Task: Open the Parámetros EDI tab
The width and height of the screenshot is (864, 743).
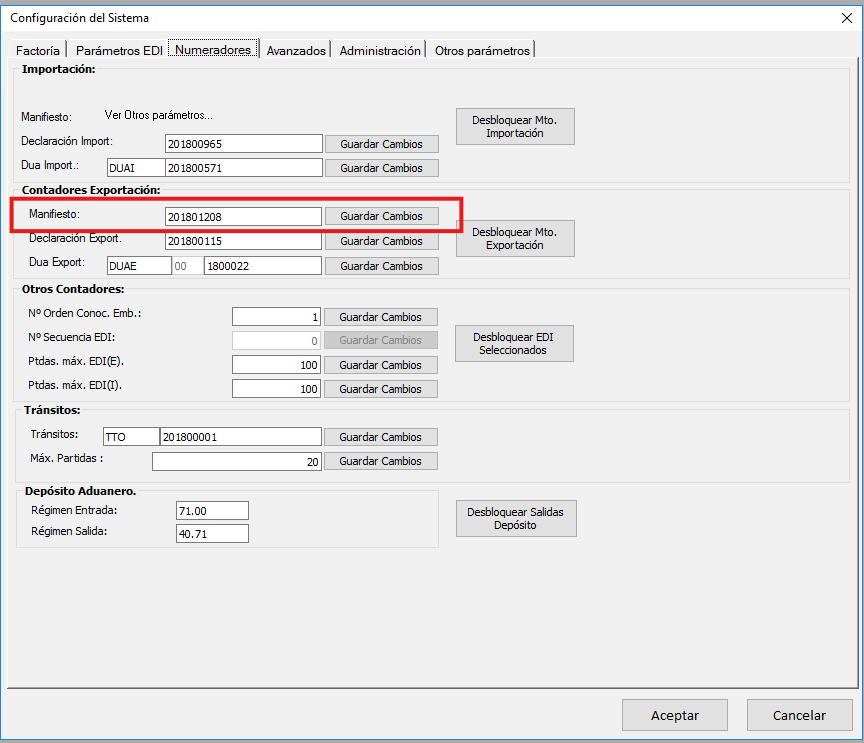Action: 117,50
